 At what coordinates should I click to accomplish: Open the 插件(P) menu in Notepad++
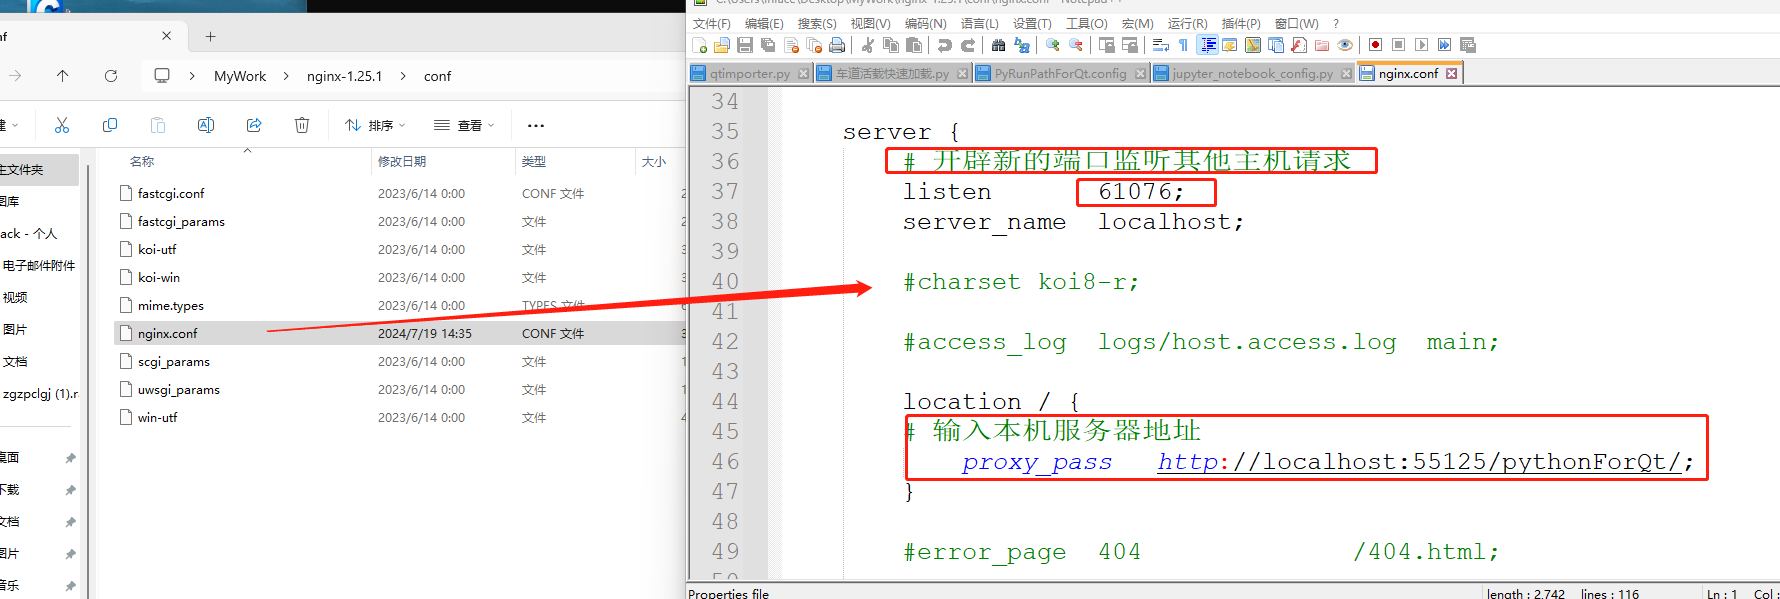[x=1241, y=23]
